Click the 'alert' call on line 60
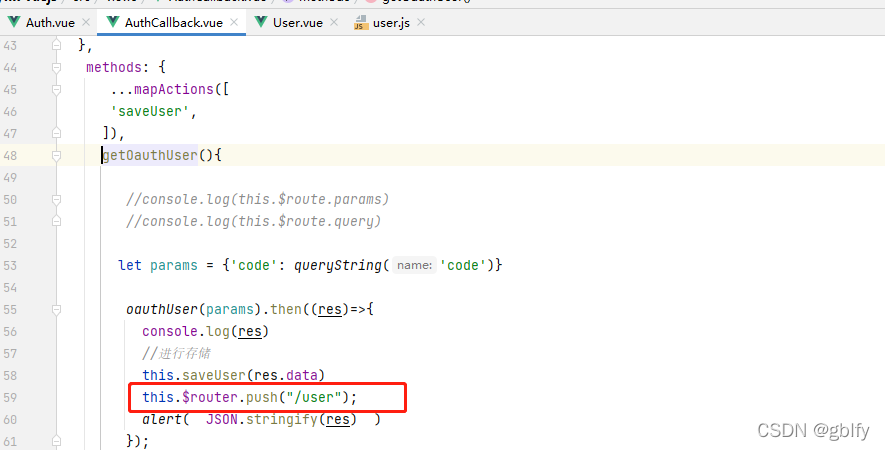 [x=162, y=420]
